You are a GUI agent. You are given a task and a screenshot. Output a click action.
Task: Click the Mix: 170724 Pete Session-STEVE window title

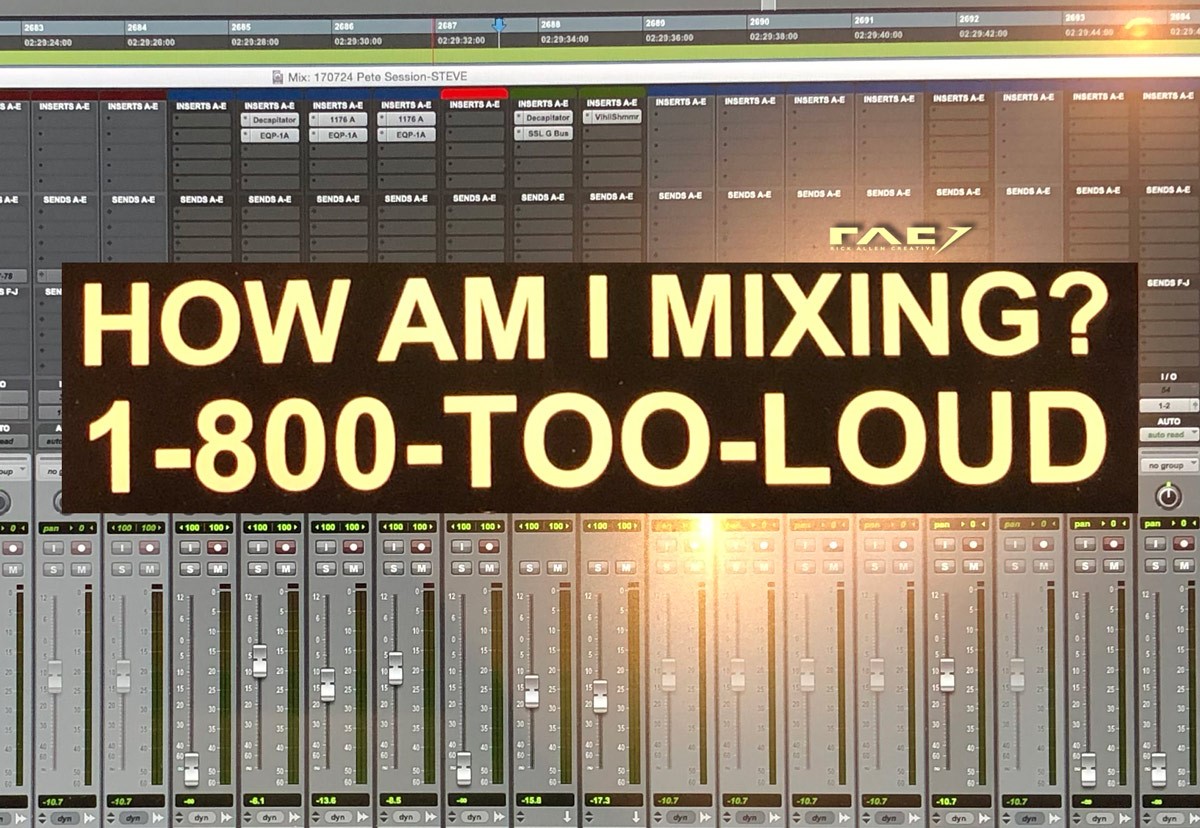click(x=376, y=77)
